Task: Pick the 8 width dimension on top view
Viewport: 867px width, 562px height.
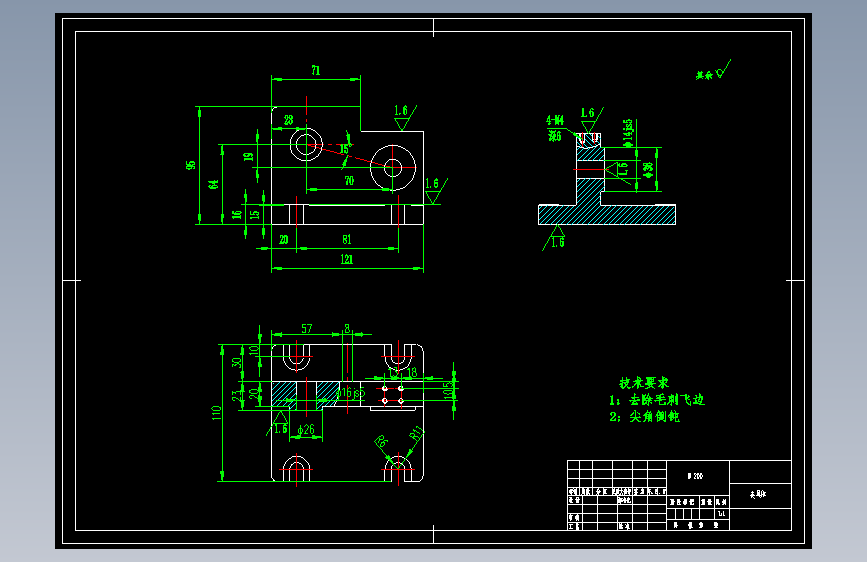Action: (x=347, y=329)
